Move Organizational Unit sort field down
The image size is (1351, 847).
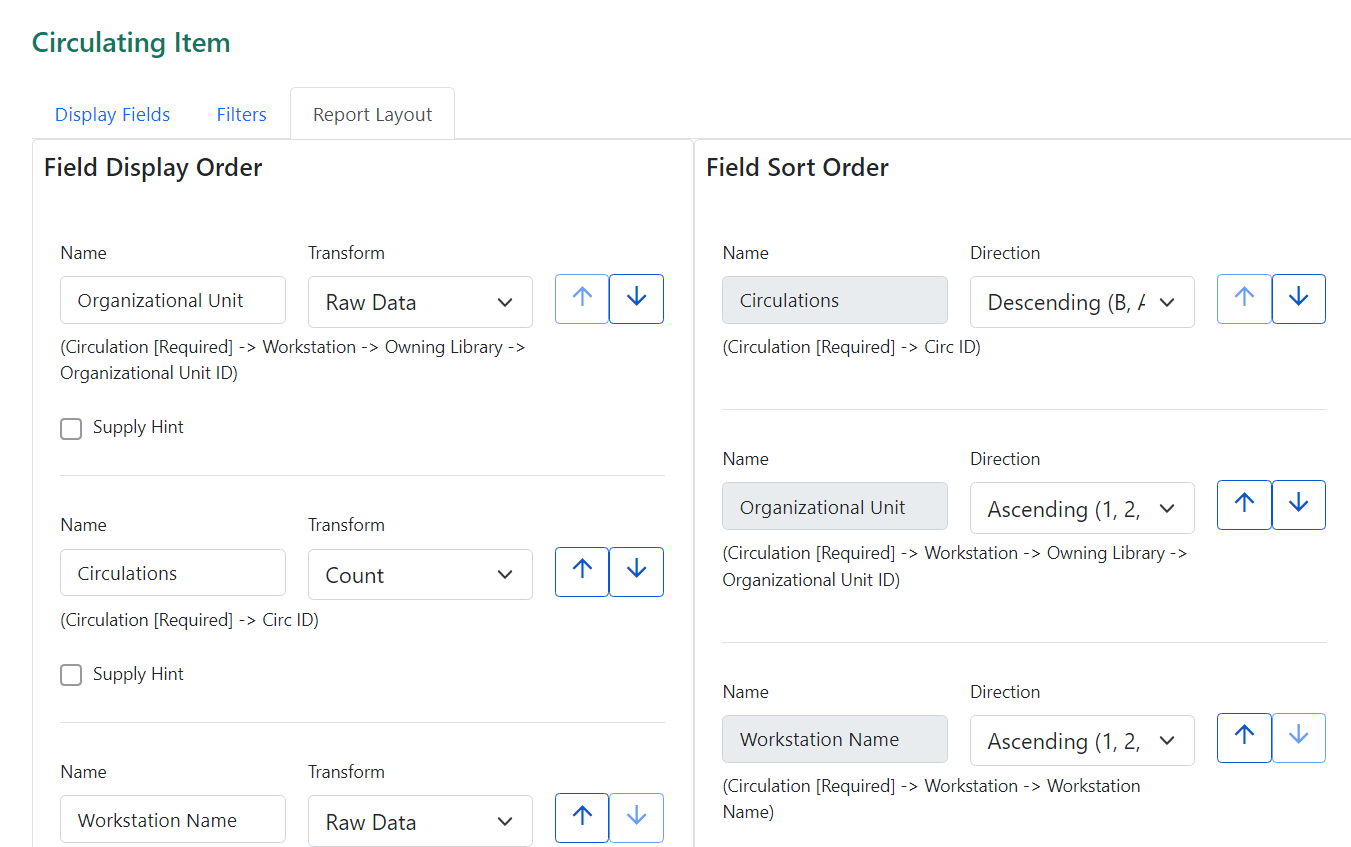[1298, 504]
